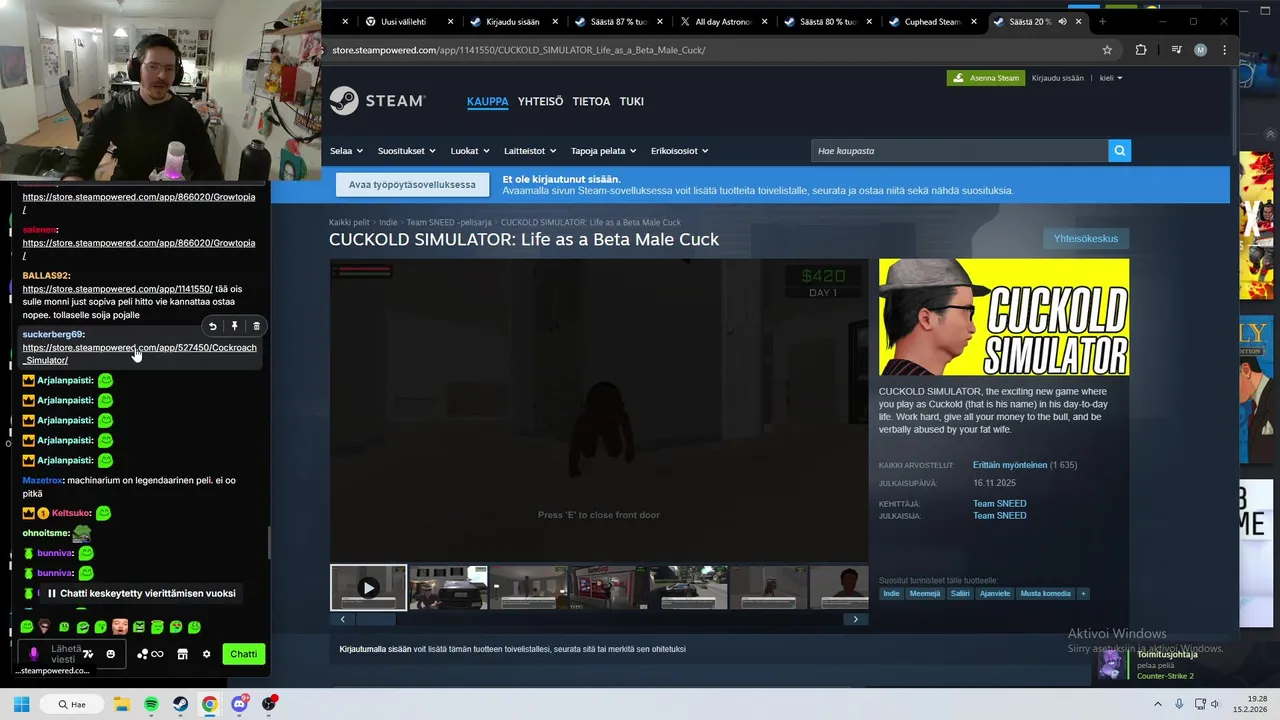Expand the Suositukset dropdown menu
This screenshot has height=720, width=1280.
click(x=406, y=151)
